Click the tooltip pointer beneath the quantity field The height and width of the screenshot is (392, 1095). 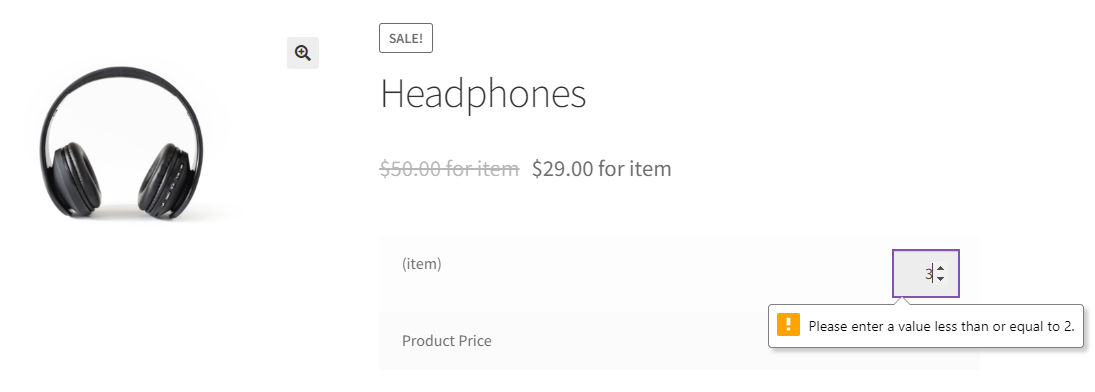(902, 300)
